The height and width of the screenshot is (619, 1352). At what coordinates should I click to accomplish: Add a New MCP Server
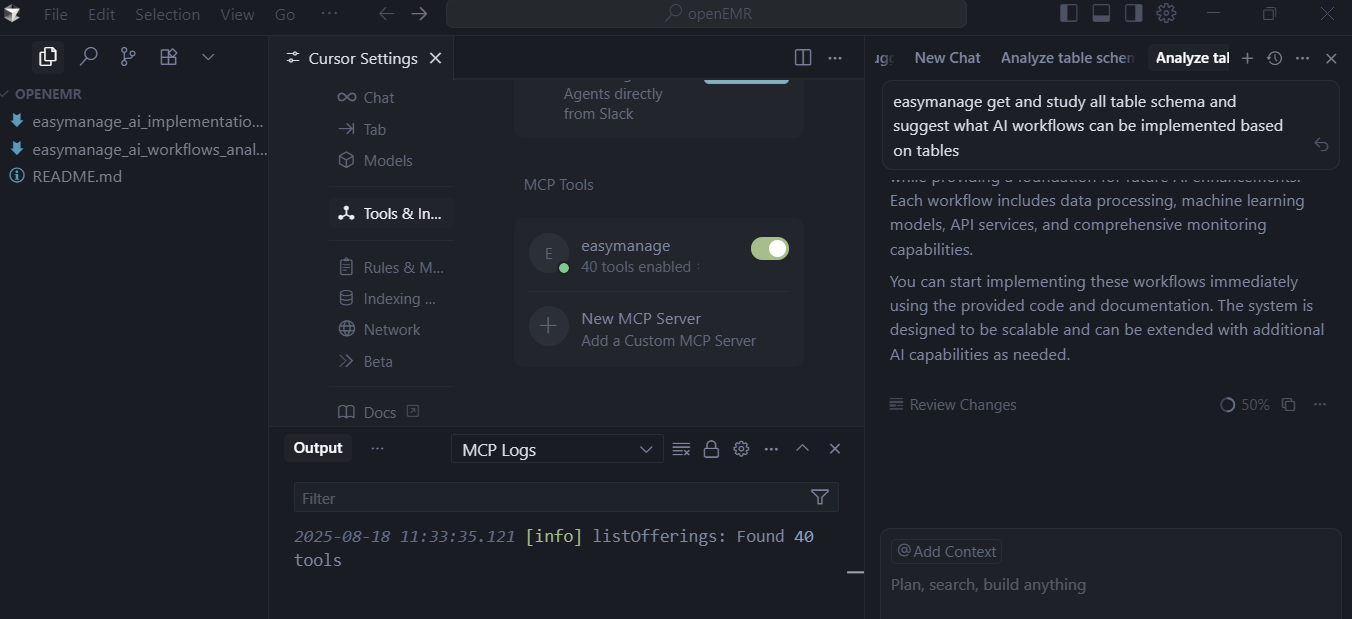[659, 328]
